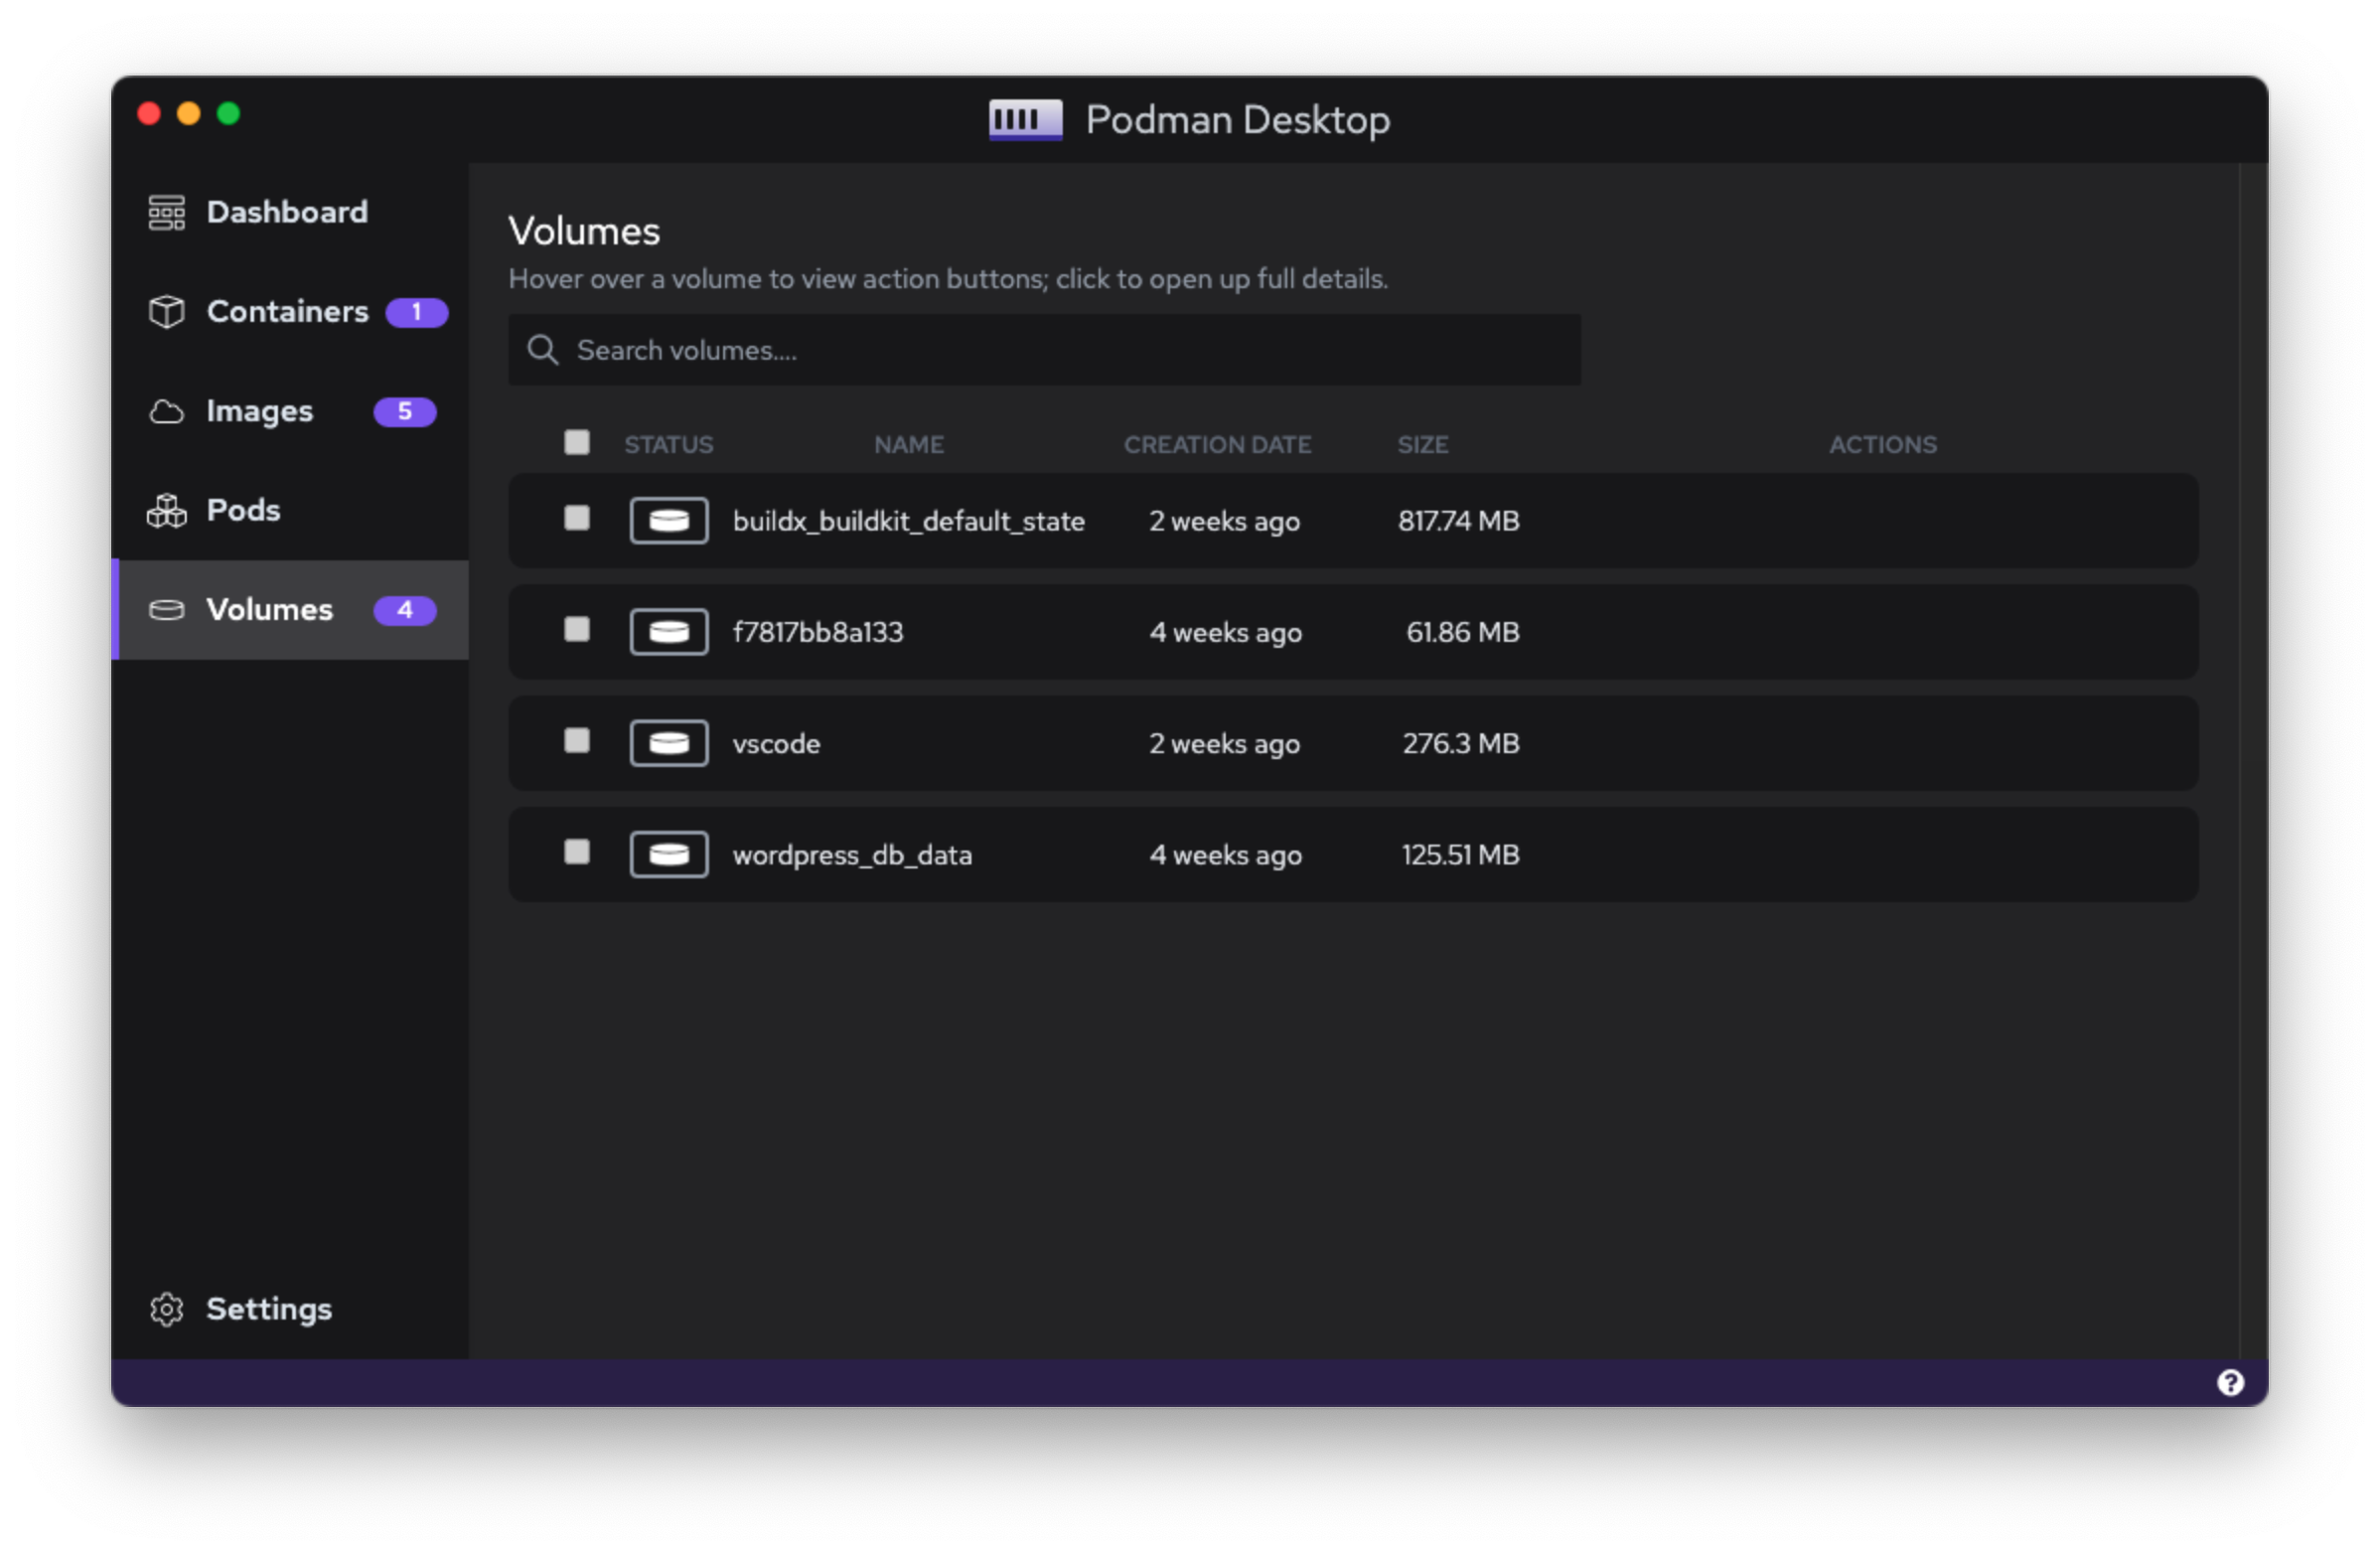This screenshot has height=1554, width=2380.
Task: Open the Dashboard section
Action: coord(286,212)
